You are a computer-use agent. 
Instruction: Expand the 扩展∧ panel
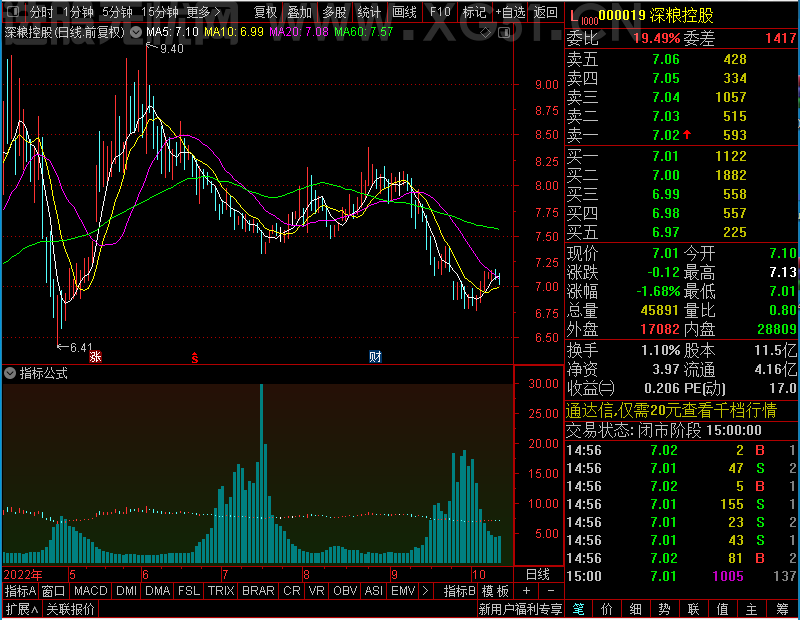point(22,609)
